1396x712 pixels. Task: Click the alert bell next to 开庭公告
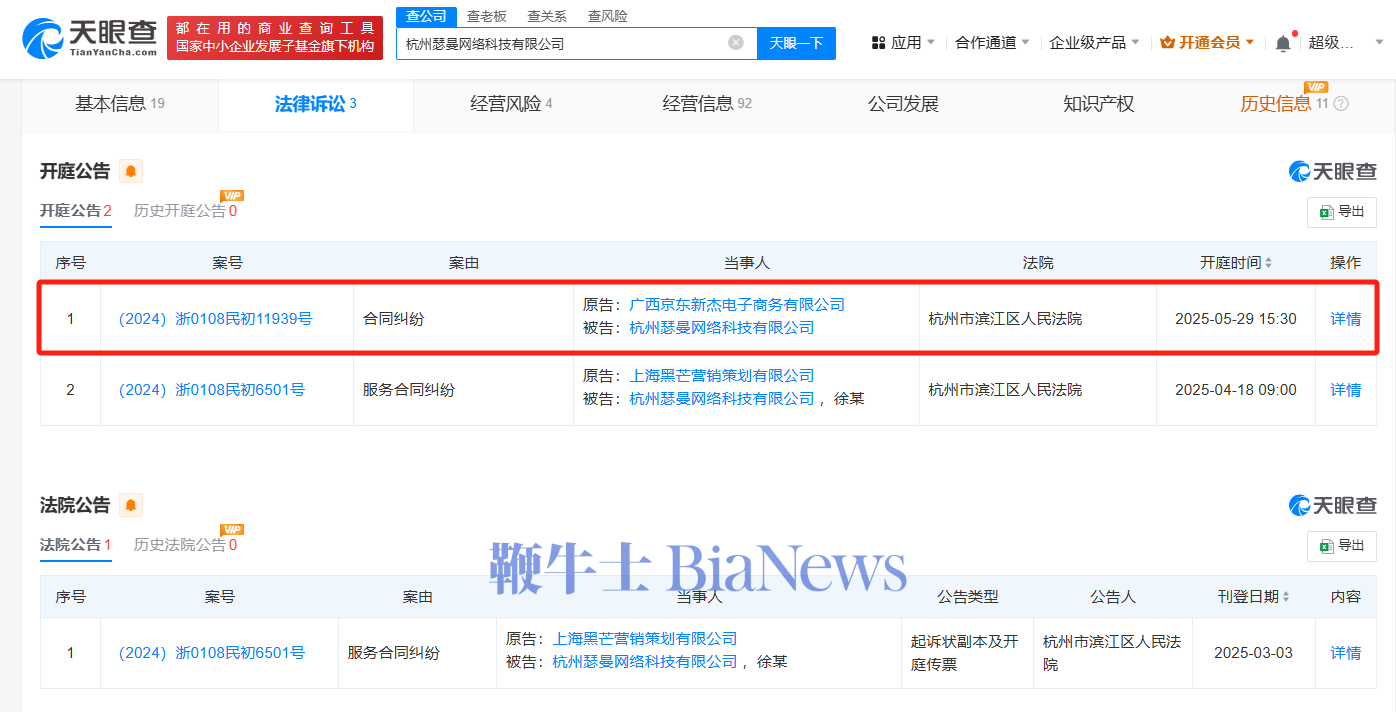131,171
